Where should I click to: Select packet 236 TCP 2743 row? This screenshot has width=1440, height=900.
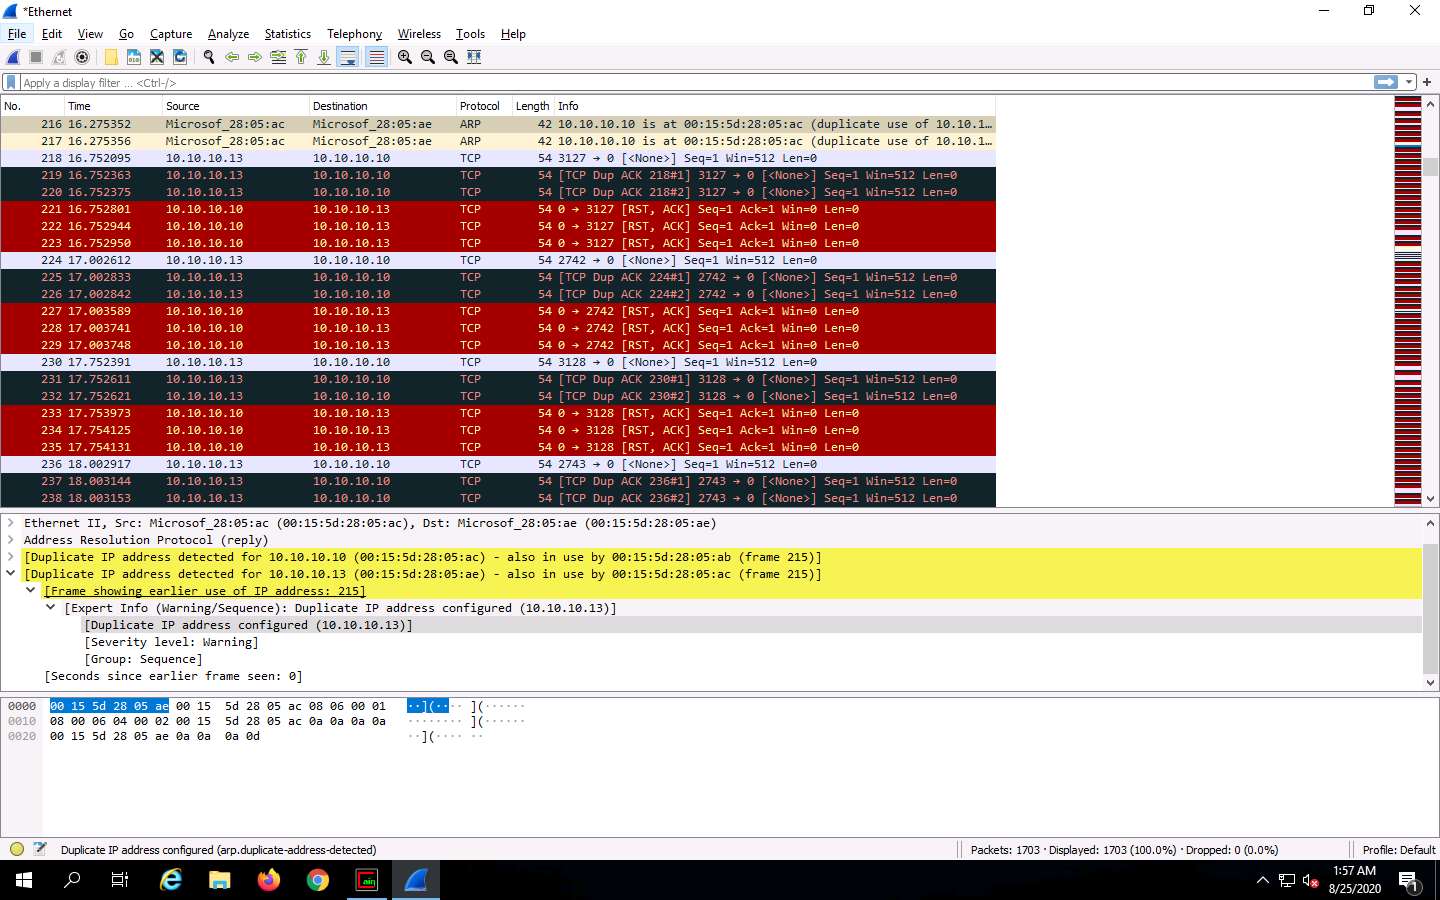pos(498,464)
